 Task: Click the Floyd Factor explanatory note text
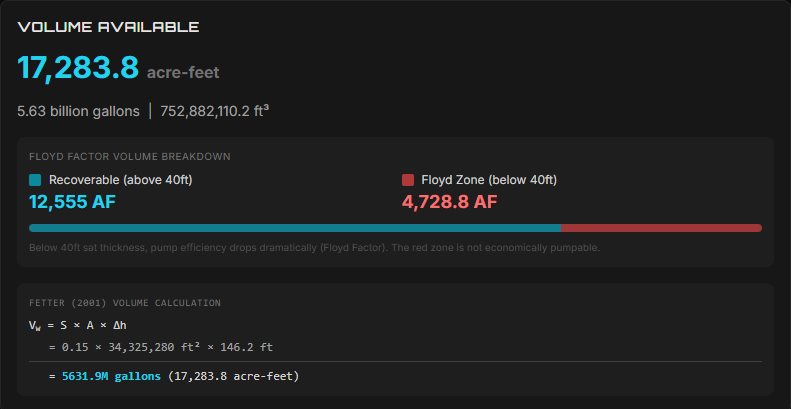[314, 247]
